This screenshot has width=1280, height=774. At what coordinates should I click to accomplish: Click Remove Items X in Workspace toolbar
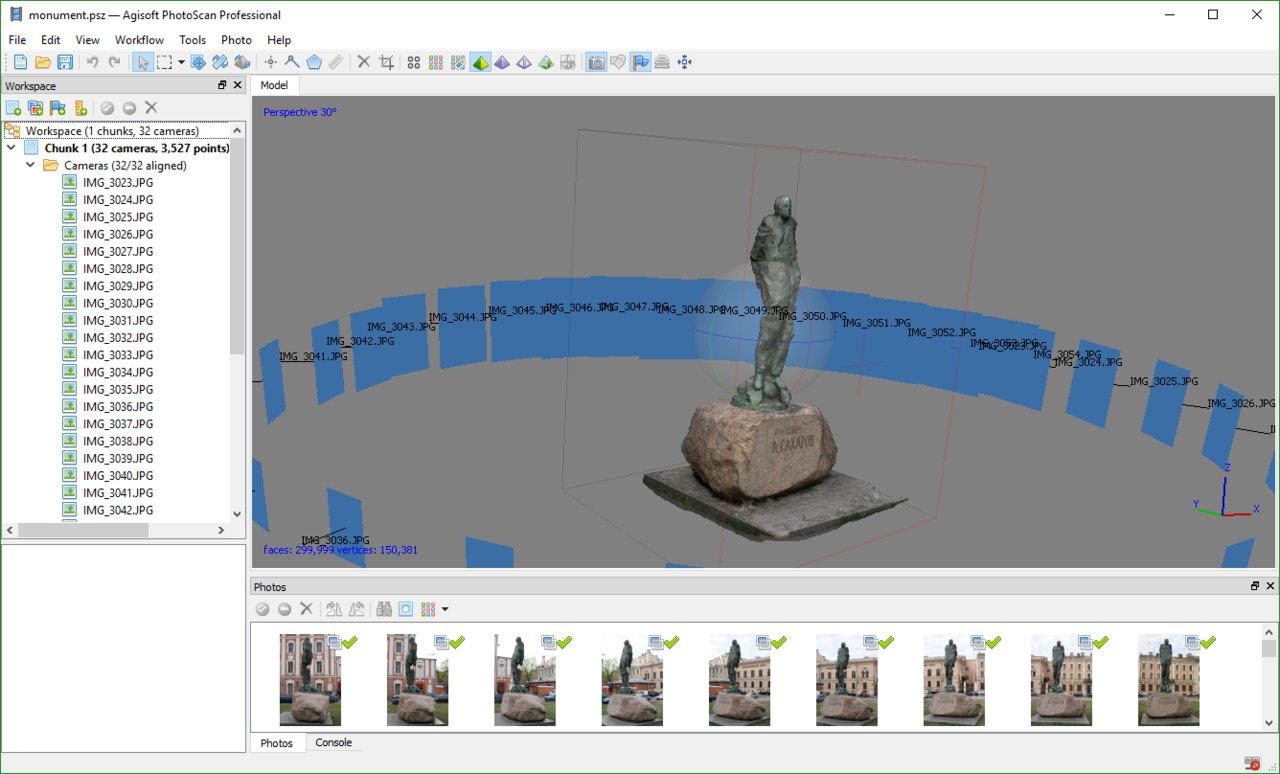151,108
